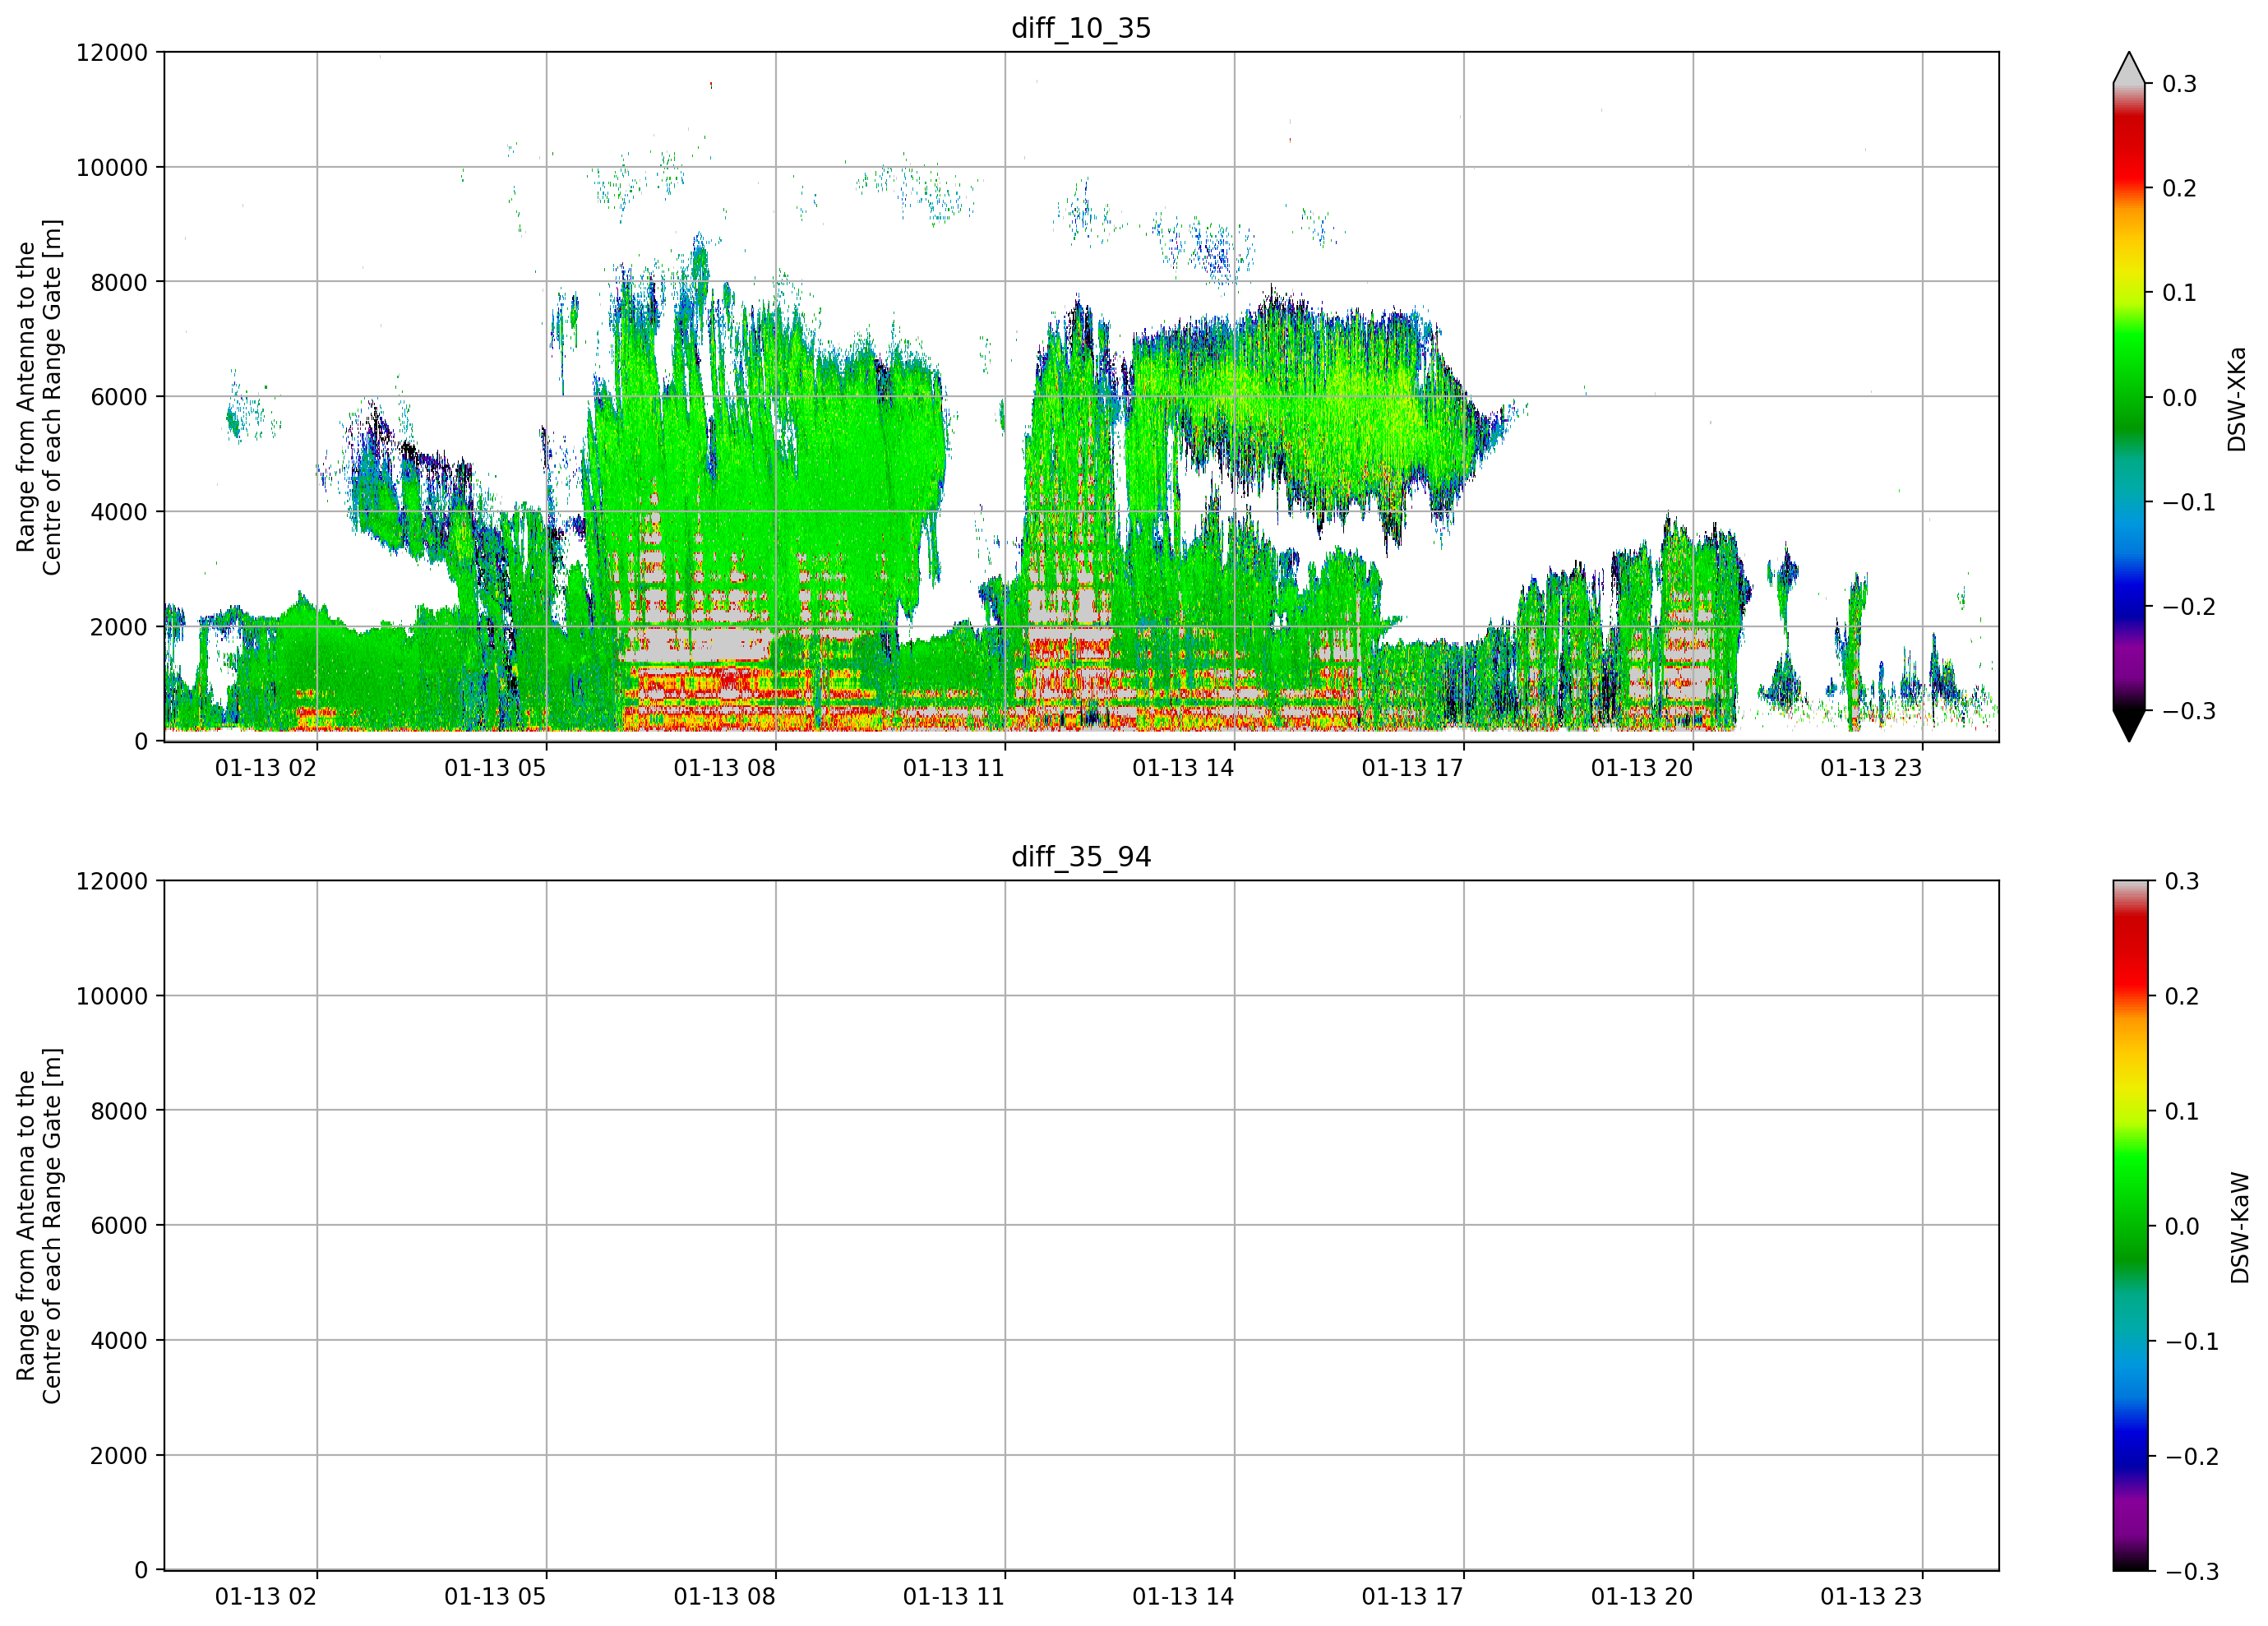Click the DSW-KaW colorbar label
The width and height of the screenshot is (2268, 1626).
coord(2240,1228)
